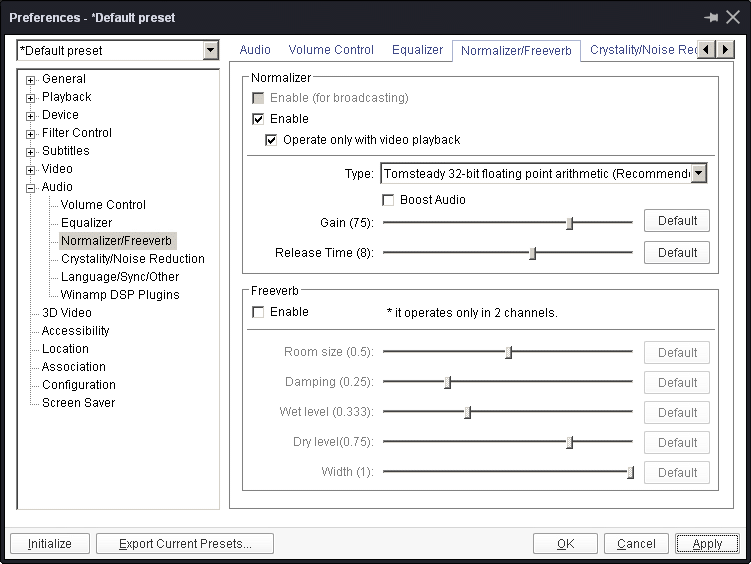
Task: Click the Cancel button
Action: pyautogui.click(x=636, y=543)
